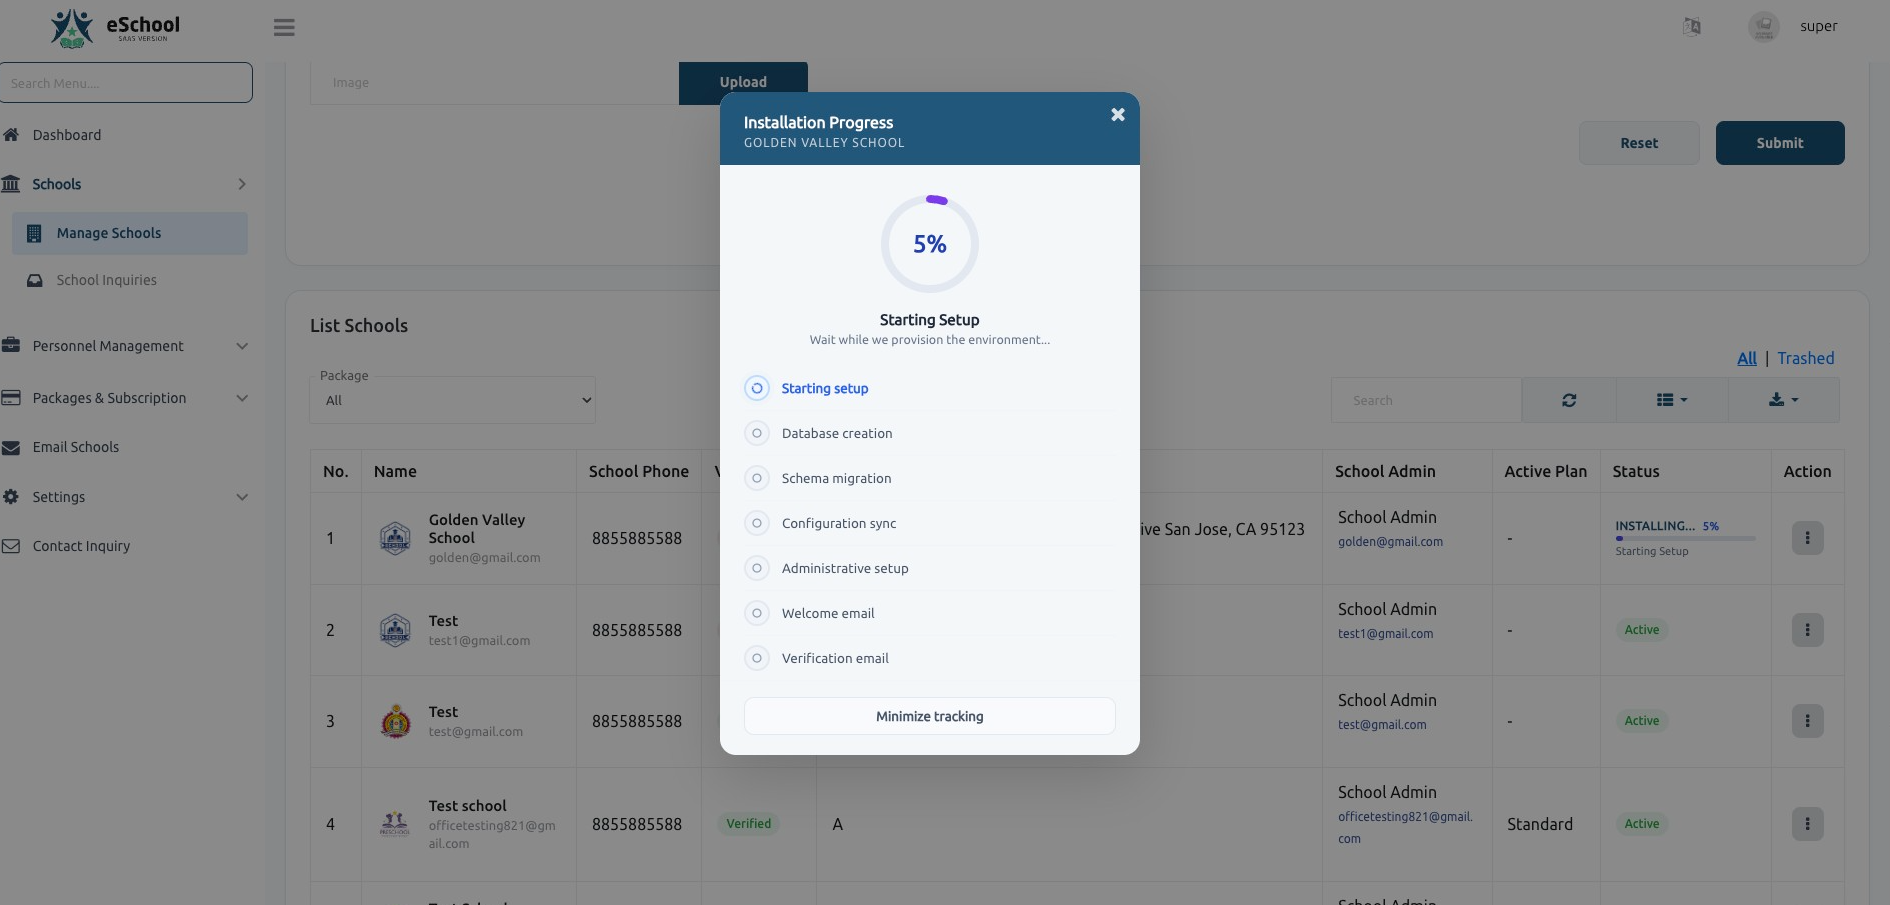Expand Personnel Management menu
This screenshot has width=1890, height=905.
tap(242, 346)
